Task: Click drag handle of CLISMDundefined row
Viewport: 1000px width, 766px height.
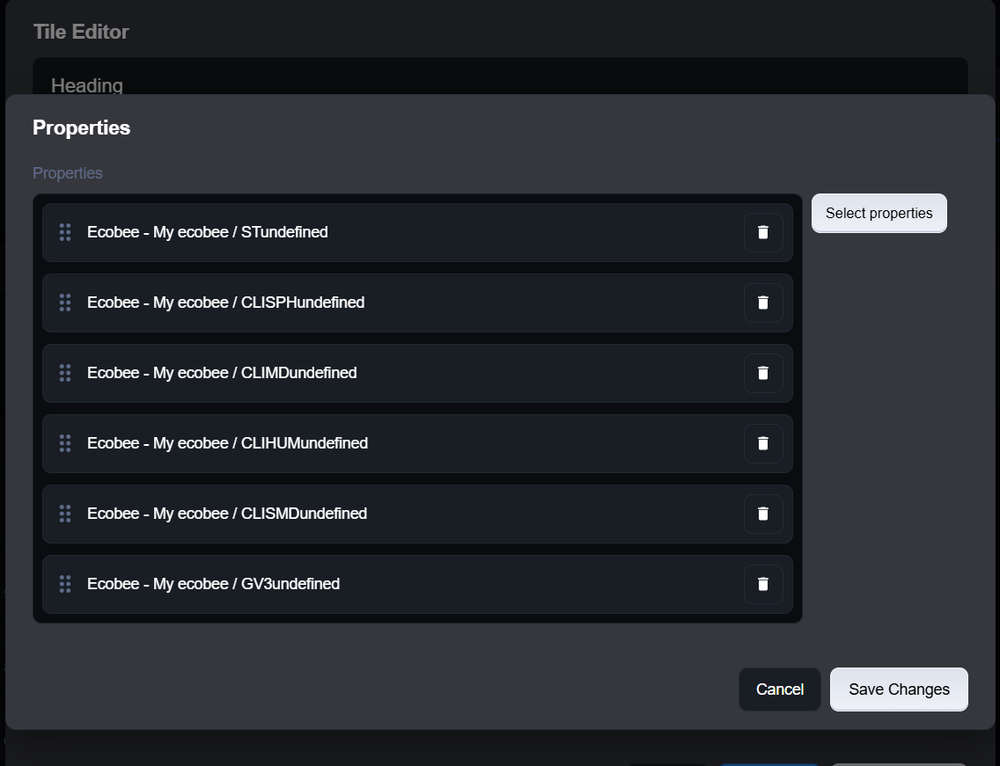Action: (x=65, y=513)
